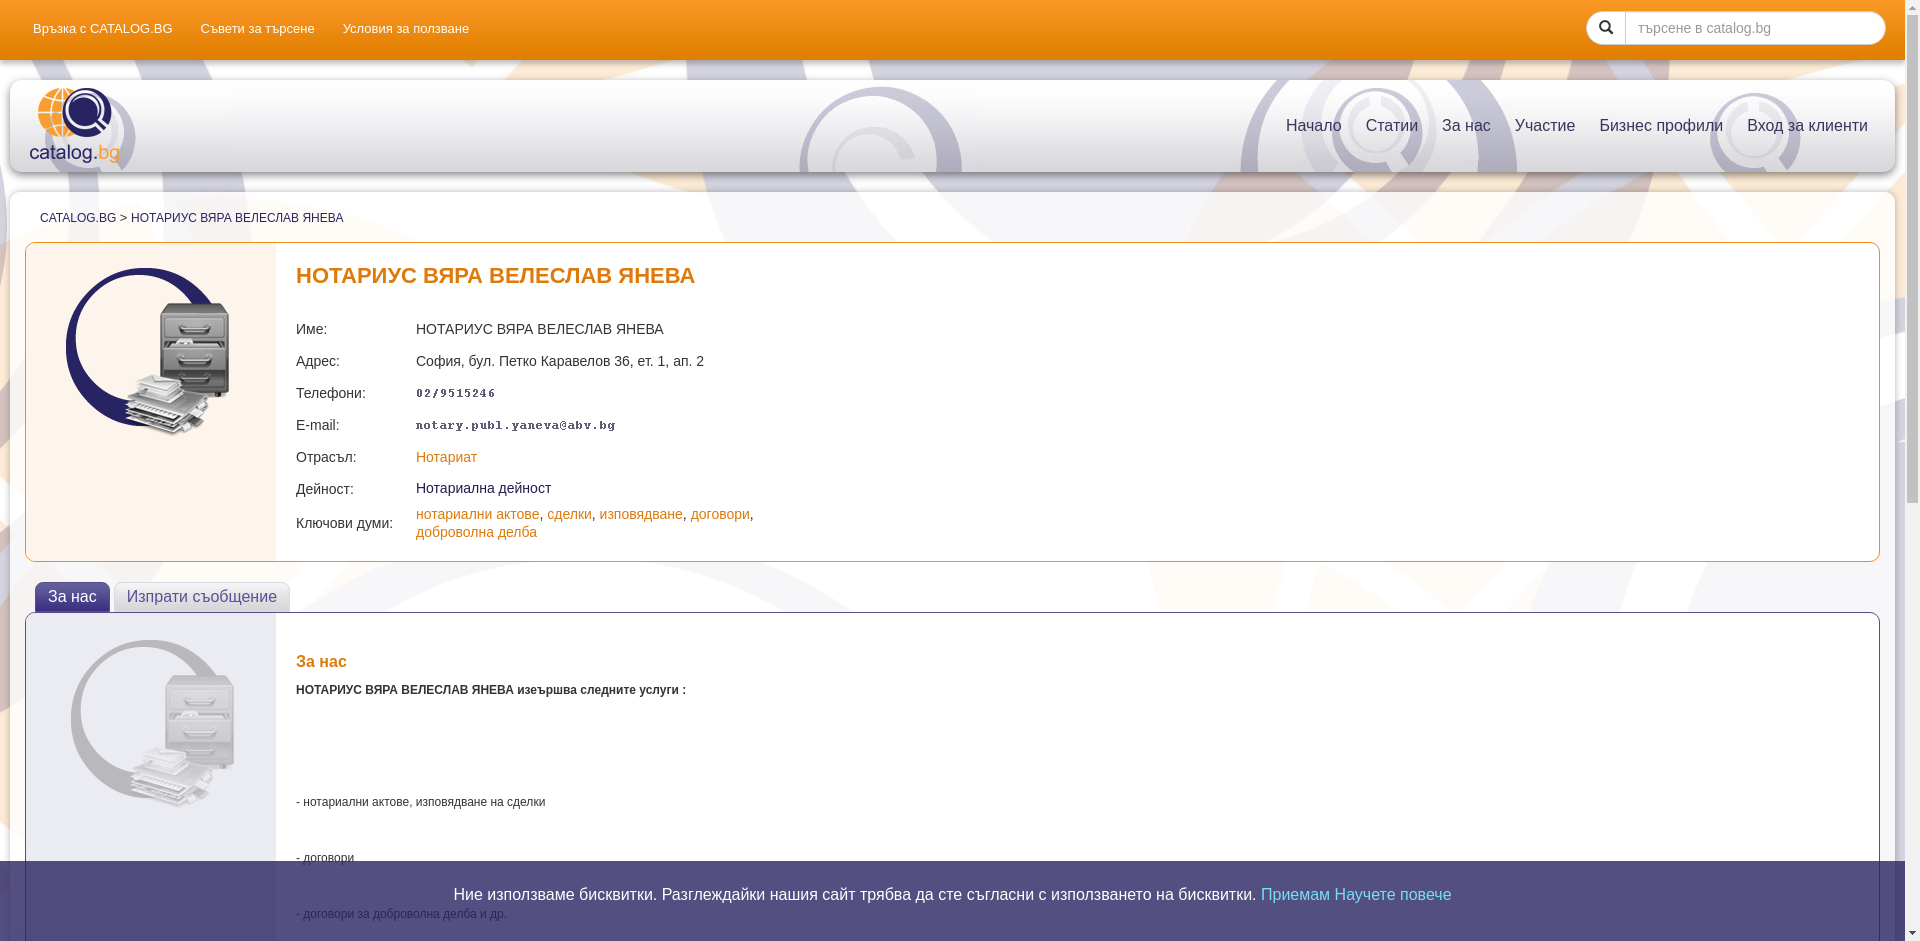The width and height of the screenshot is (1920, 941).
Task: Click the filing cabinet profile image
Action: coord(148,351)
